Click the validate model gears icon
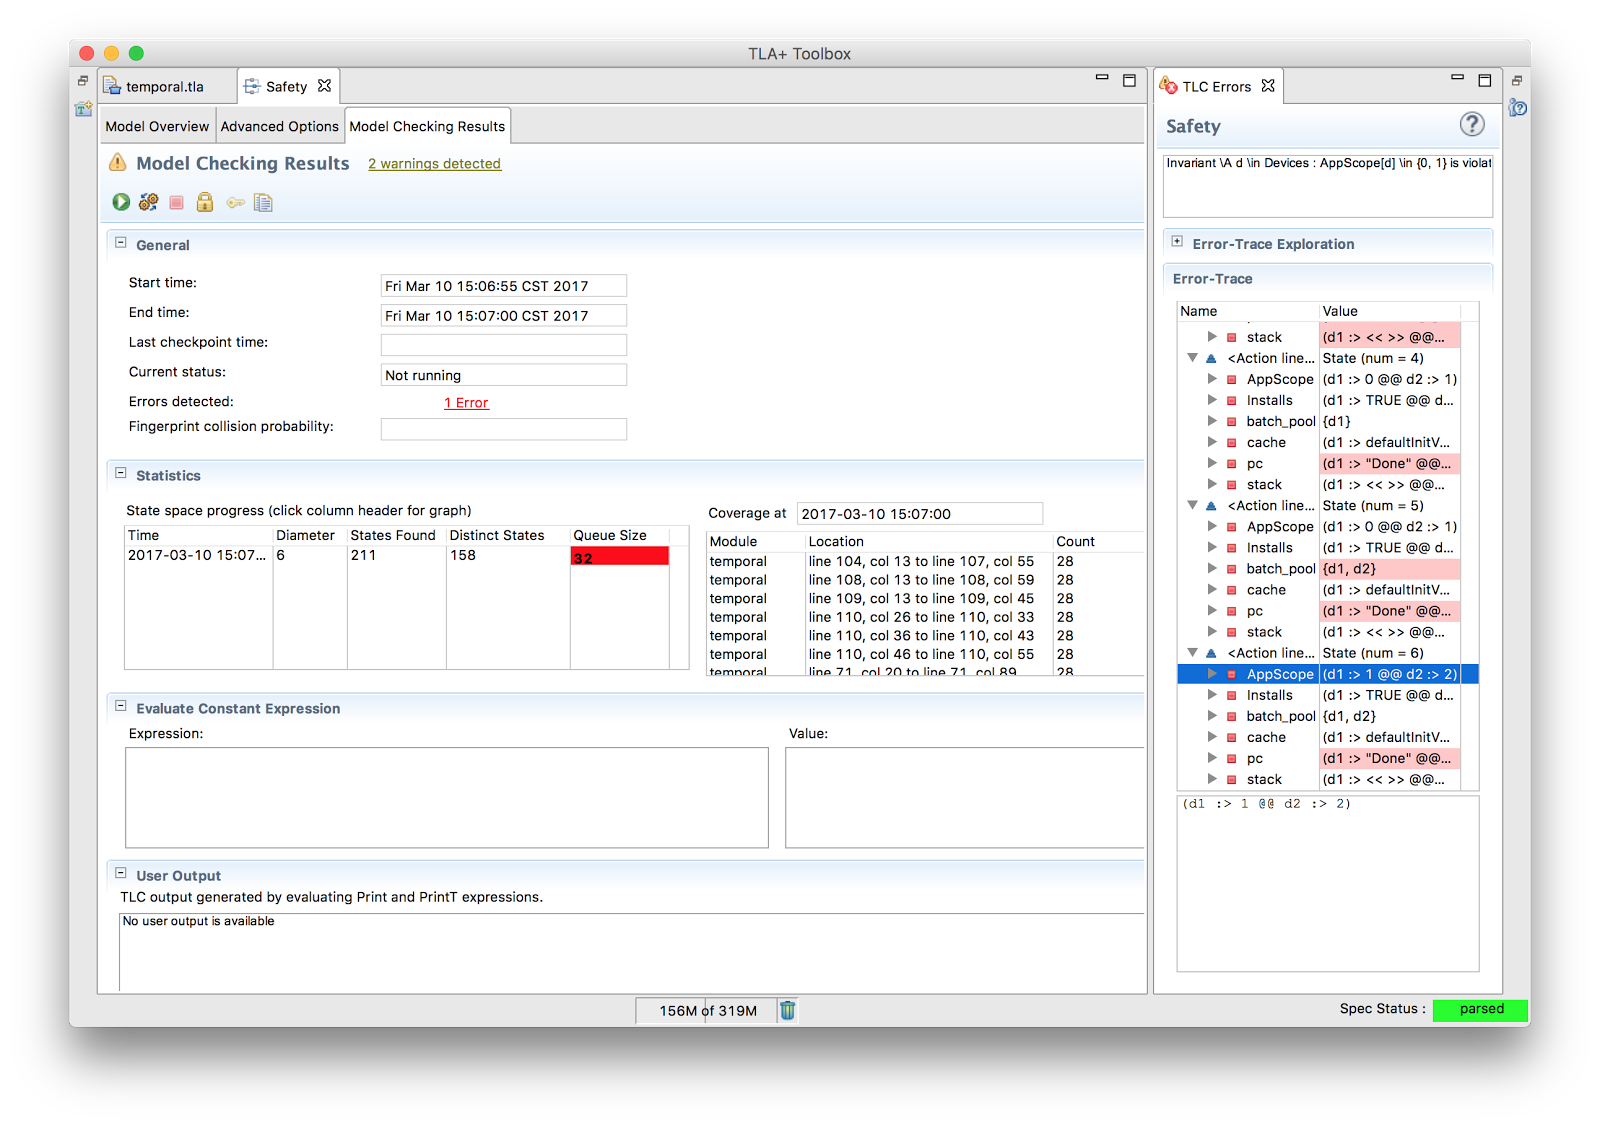Viewport: 1600px width, 1126px height. (x=149, y=202)
